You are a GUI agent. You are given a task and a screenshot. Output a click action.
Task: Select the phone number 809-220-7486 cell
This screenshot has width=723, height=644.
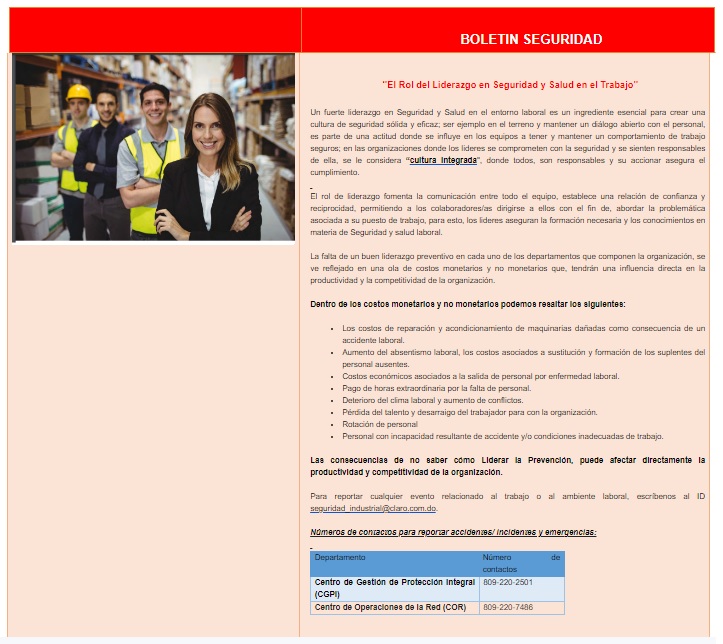click(508, 607)
